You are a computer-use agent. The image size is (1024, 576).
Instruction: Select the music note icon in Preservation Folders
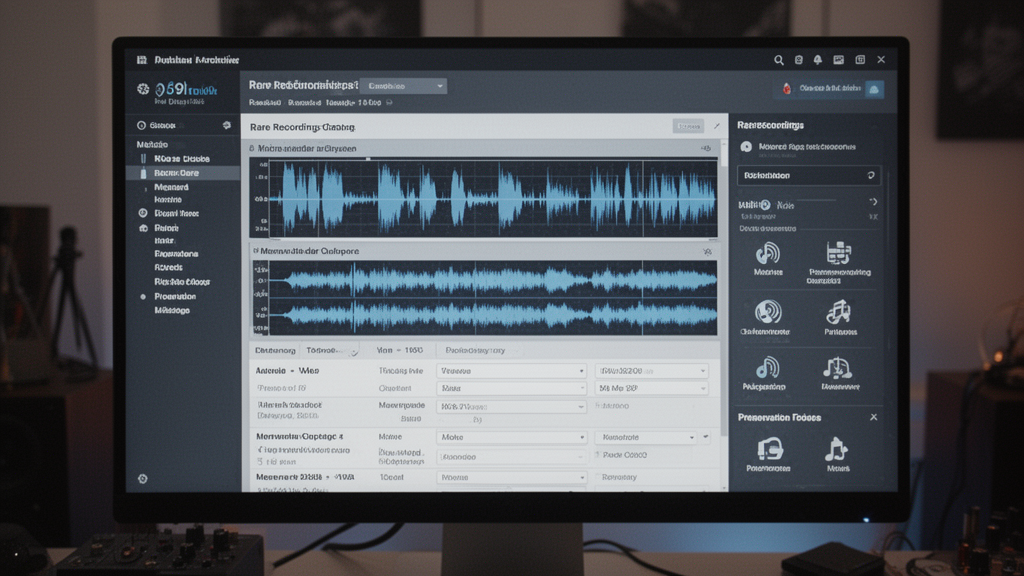point(836,450)
